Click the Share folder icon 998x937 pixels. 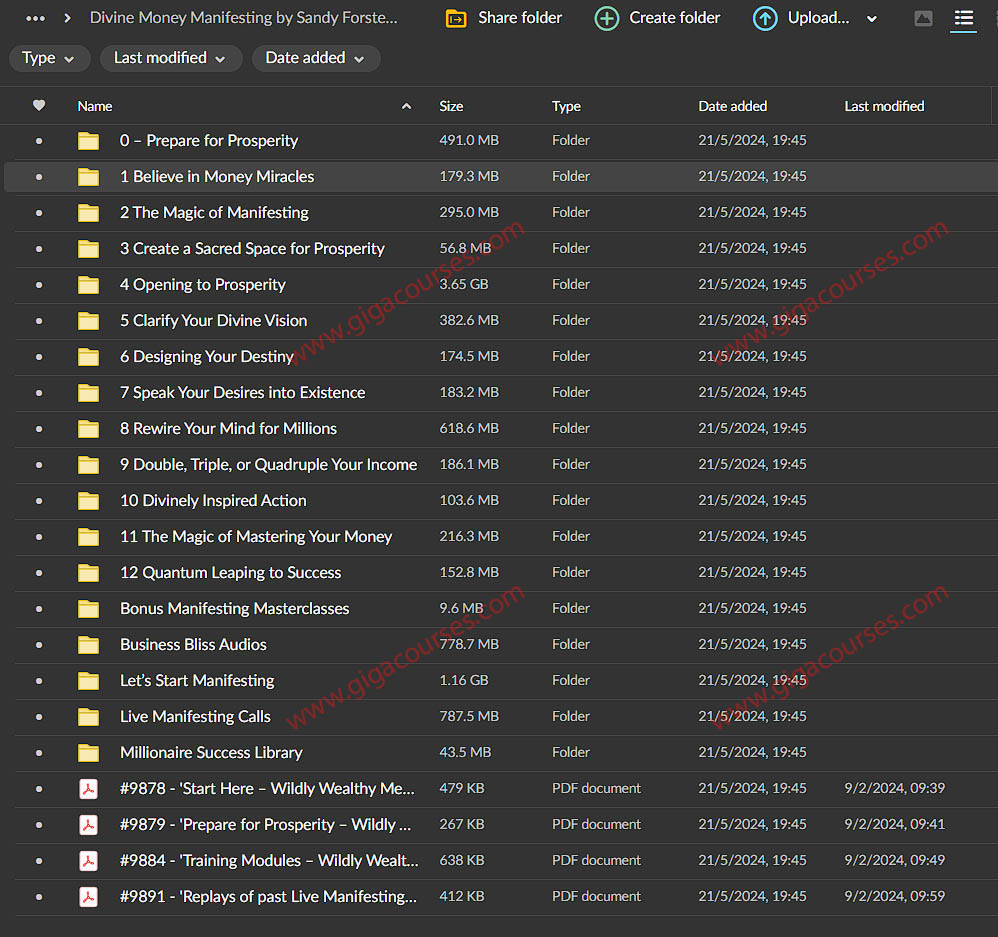[x=456, y=18]
